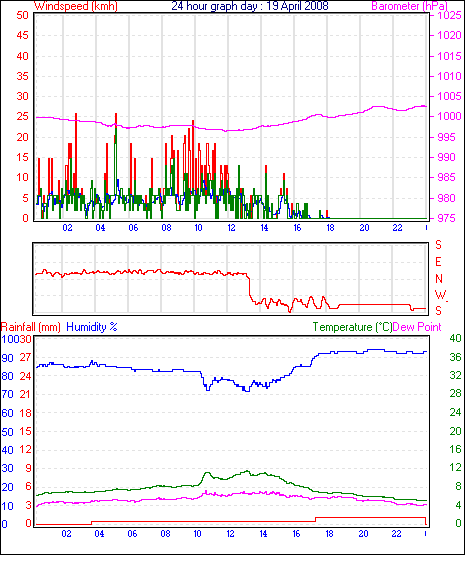Screen dimensions: 466x563
Task: Click the Temperature (°C) legend label
Action: pyautogui.click(x=352, y=327)
